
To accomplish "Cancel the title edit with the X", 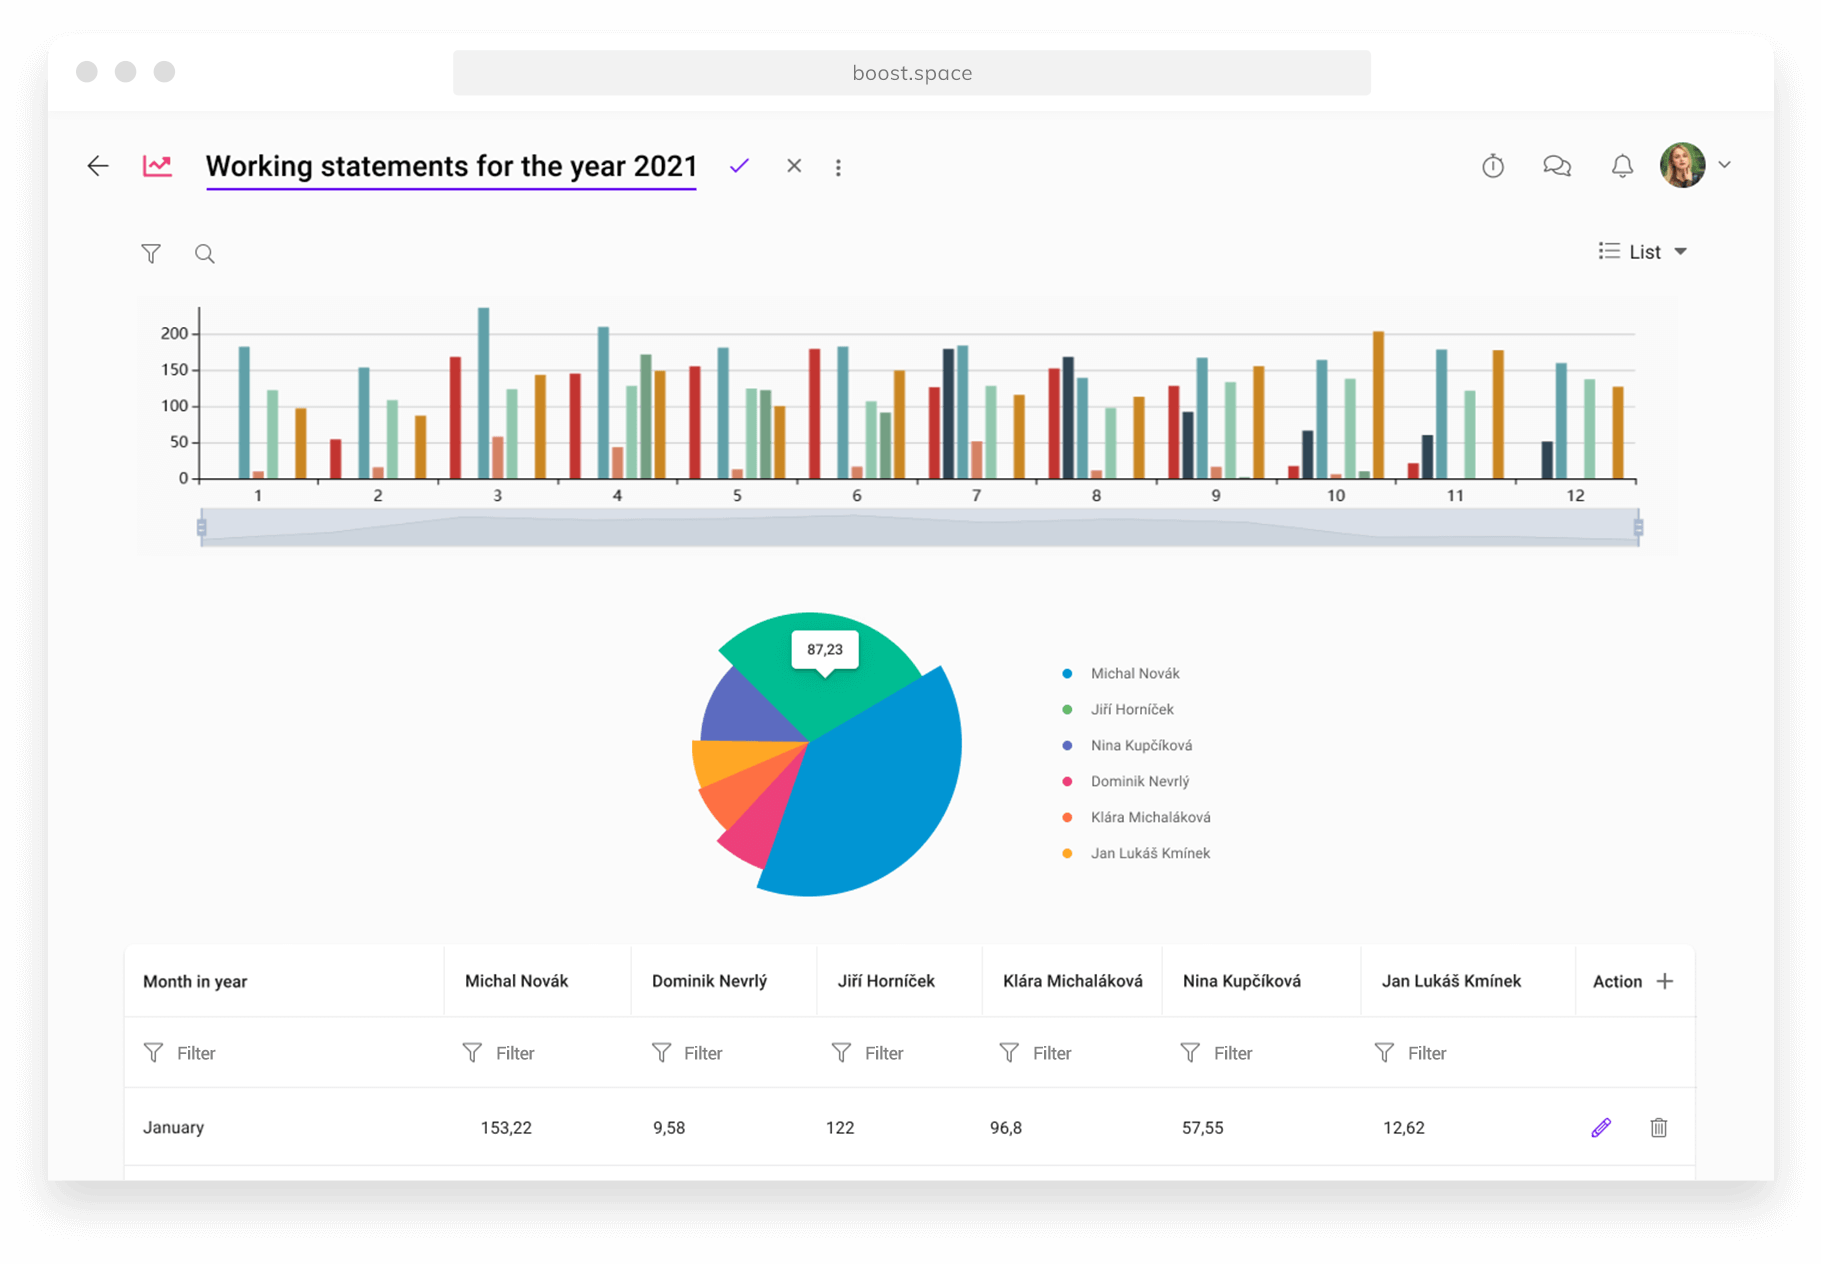I will [793, 165].
